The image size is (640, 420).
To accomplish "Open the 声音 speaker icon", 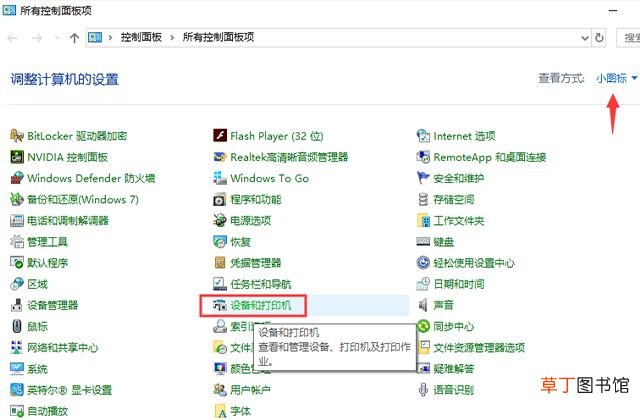I will (x=423, y=305).
